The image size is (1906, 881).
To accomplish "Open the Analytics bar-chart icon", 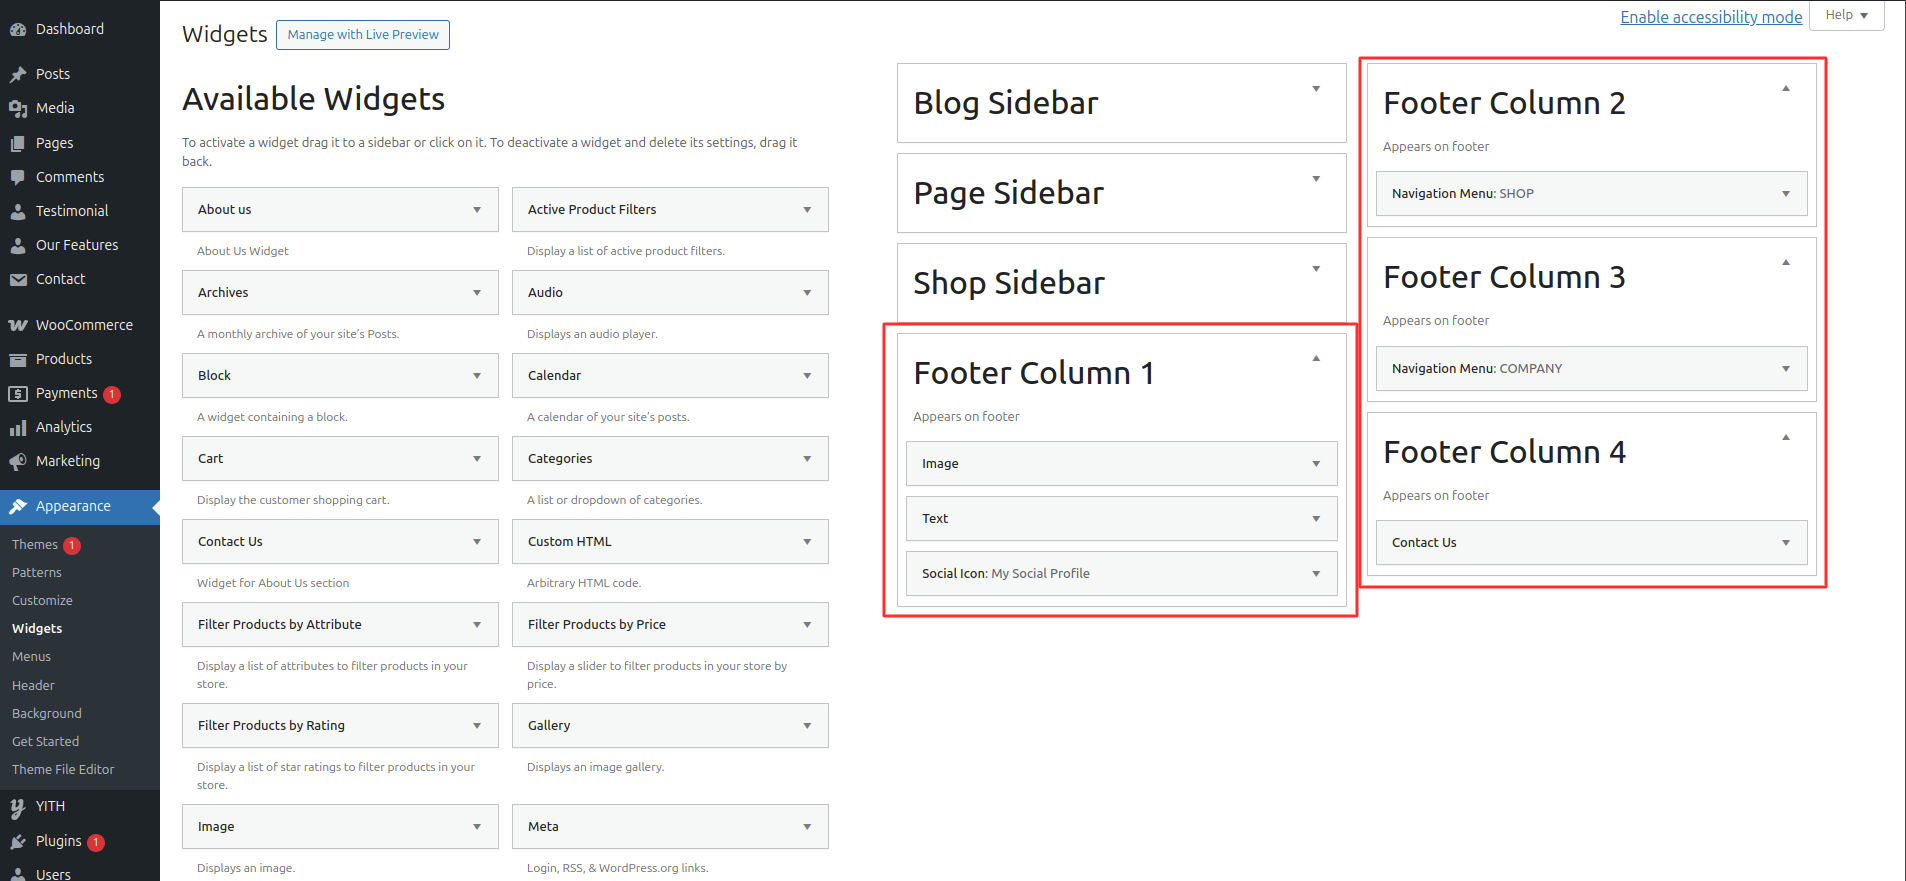I will tap(19, 426).
